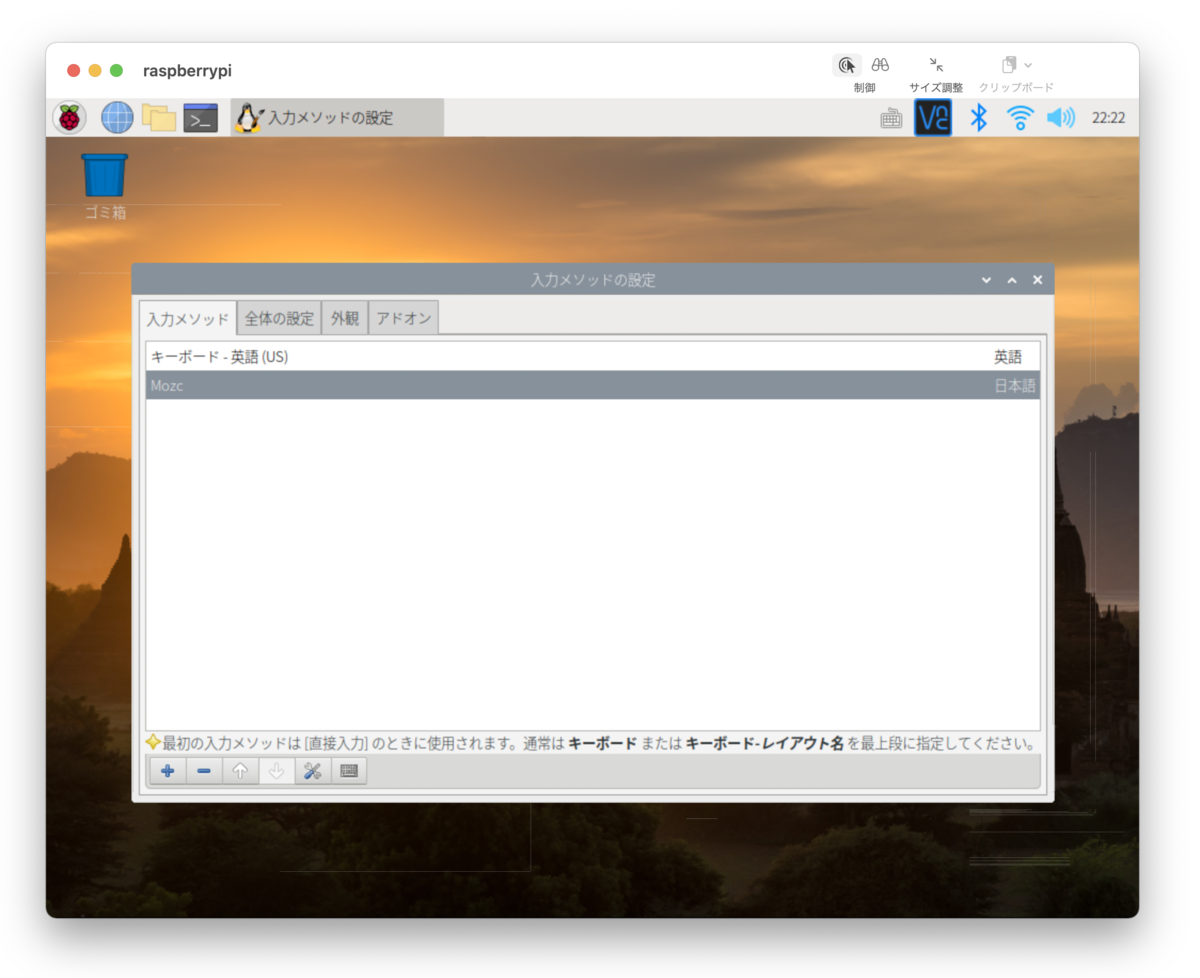Launch the web browser globe icon
1200x978 pixels.
tap(117, 118)
